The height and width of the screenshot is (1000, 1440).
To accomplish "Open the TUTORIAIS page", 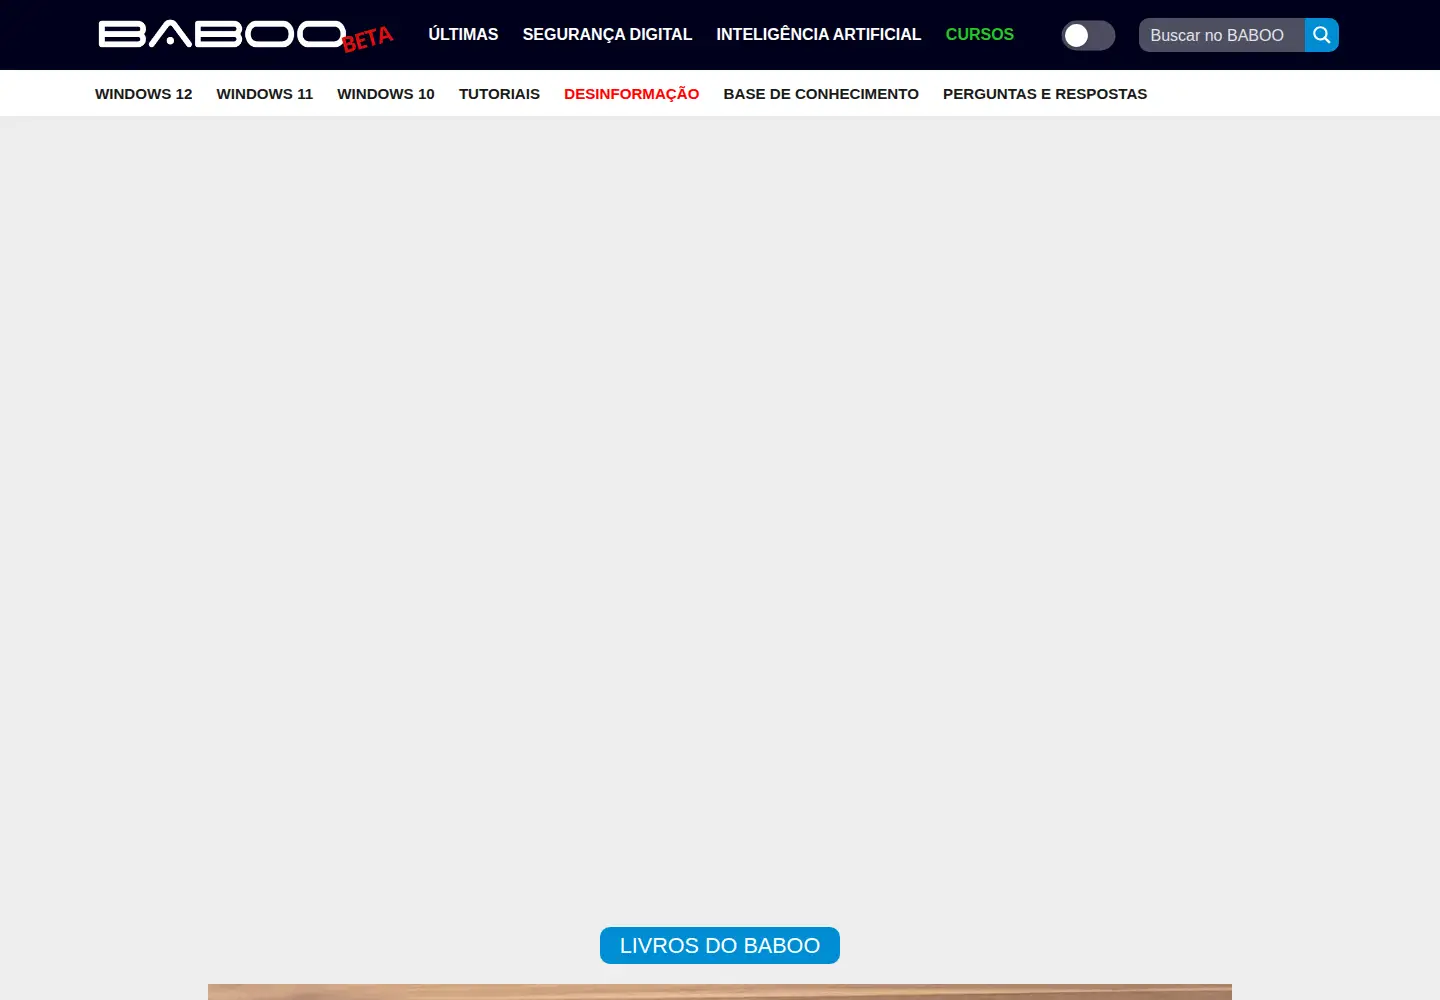I will click(499, 94).
